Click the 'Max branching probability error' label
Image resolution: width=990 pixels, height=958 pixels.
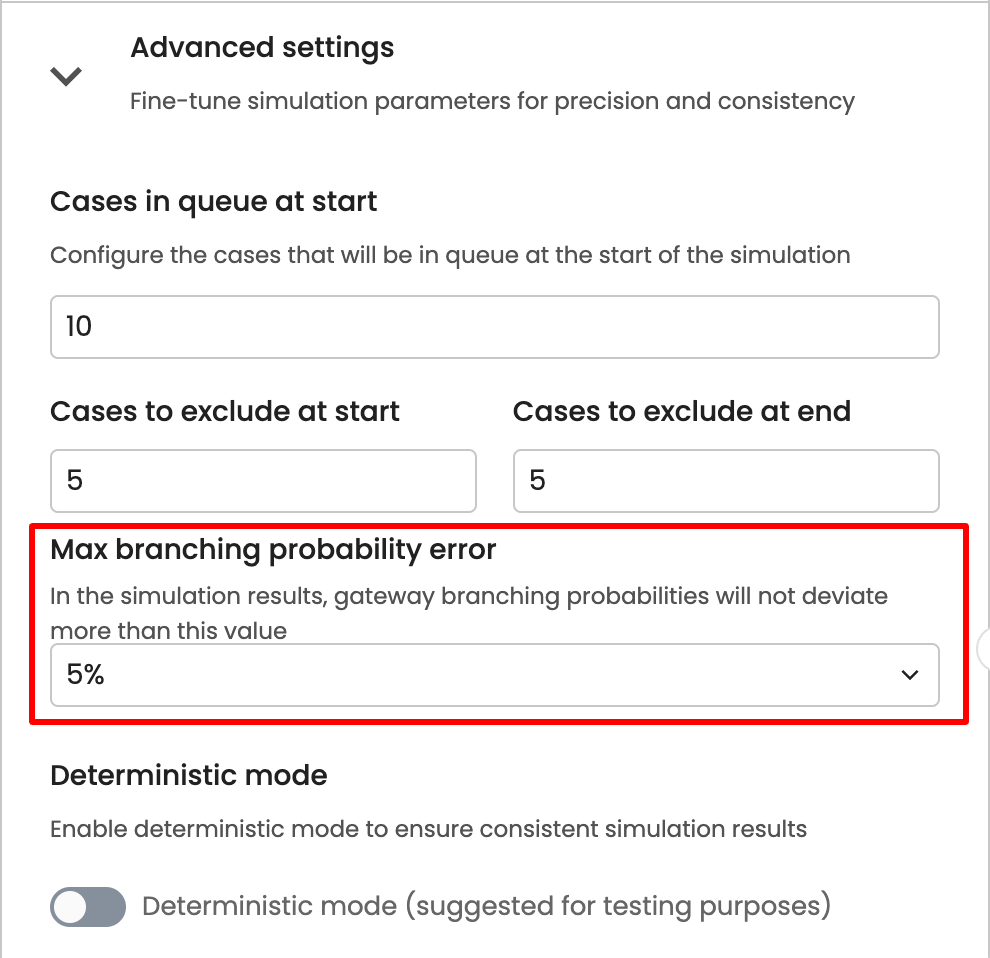[273, 550]
